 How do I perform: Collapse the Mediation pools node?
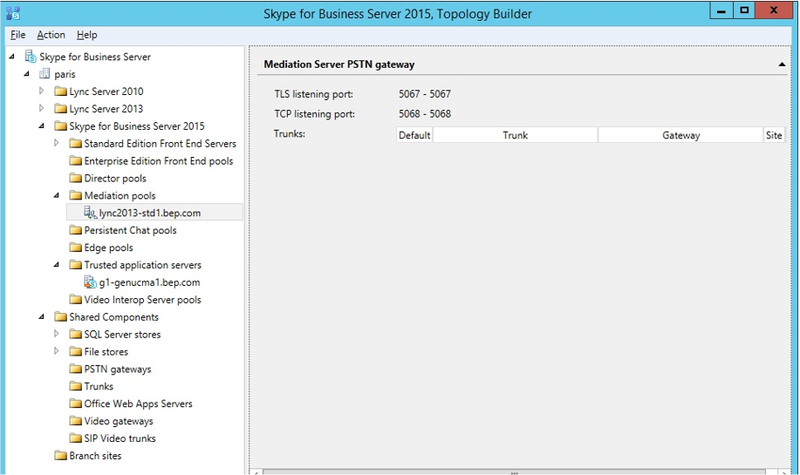57,195
